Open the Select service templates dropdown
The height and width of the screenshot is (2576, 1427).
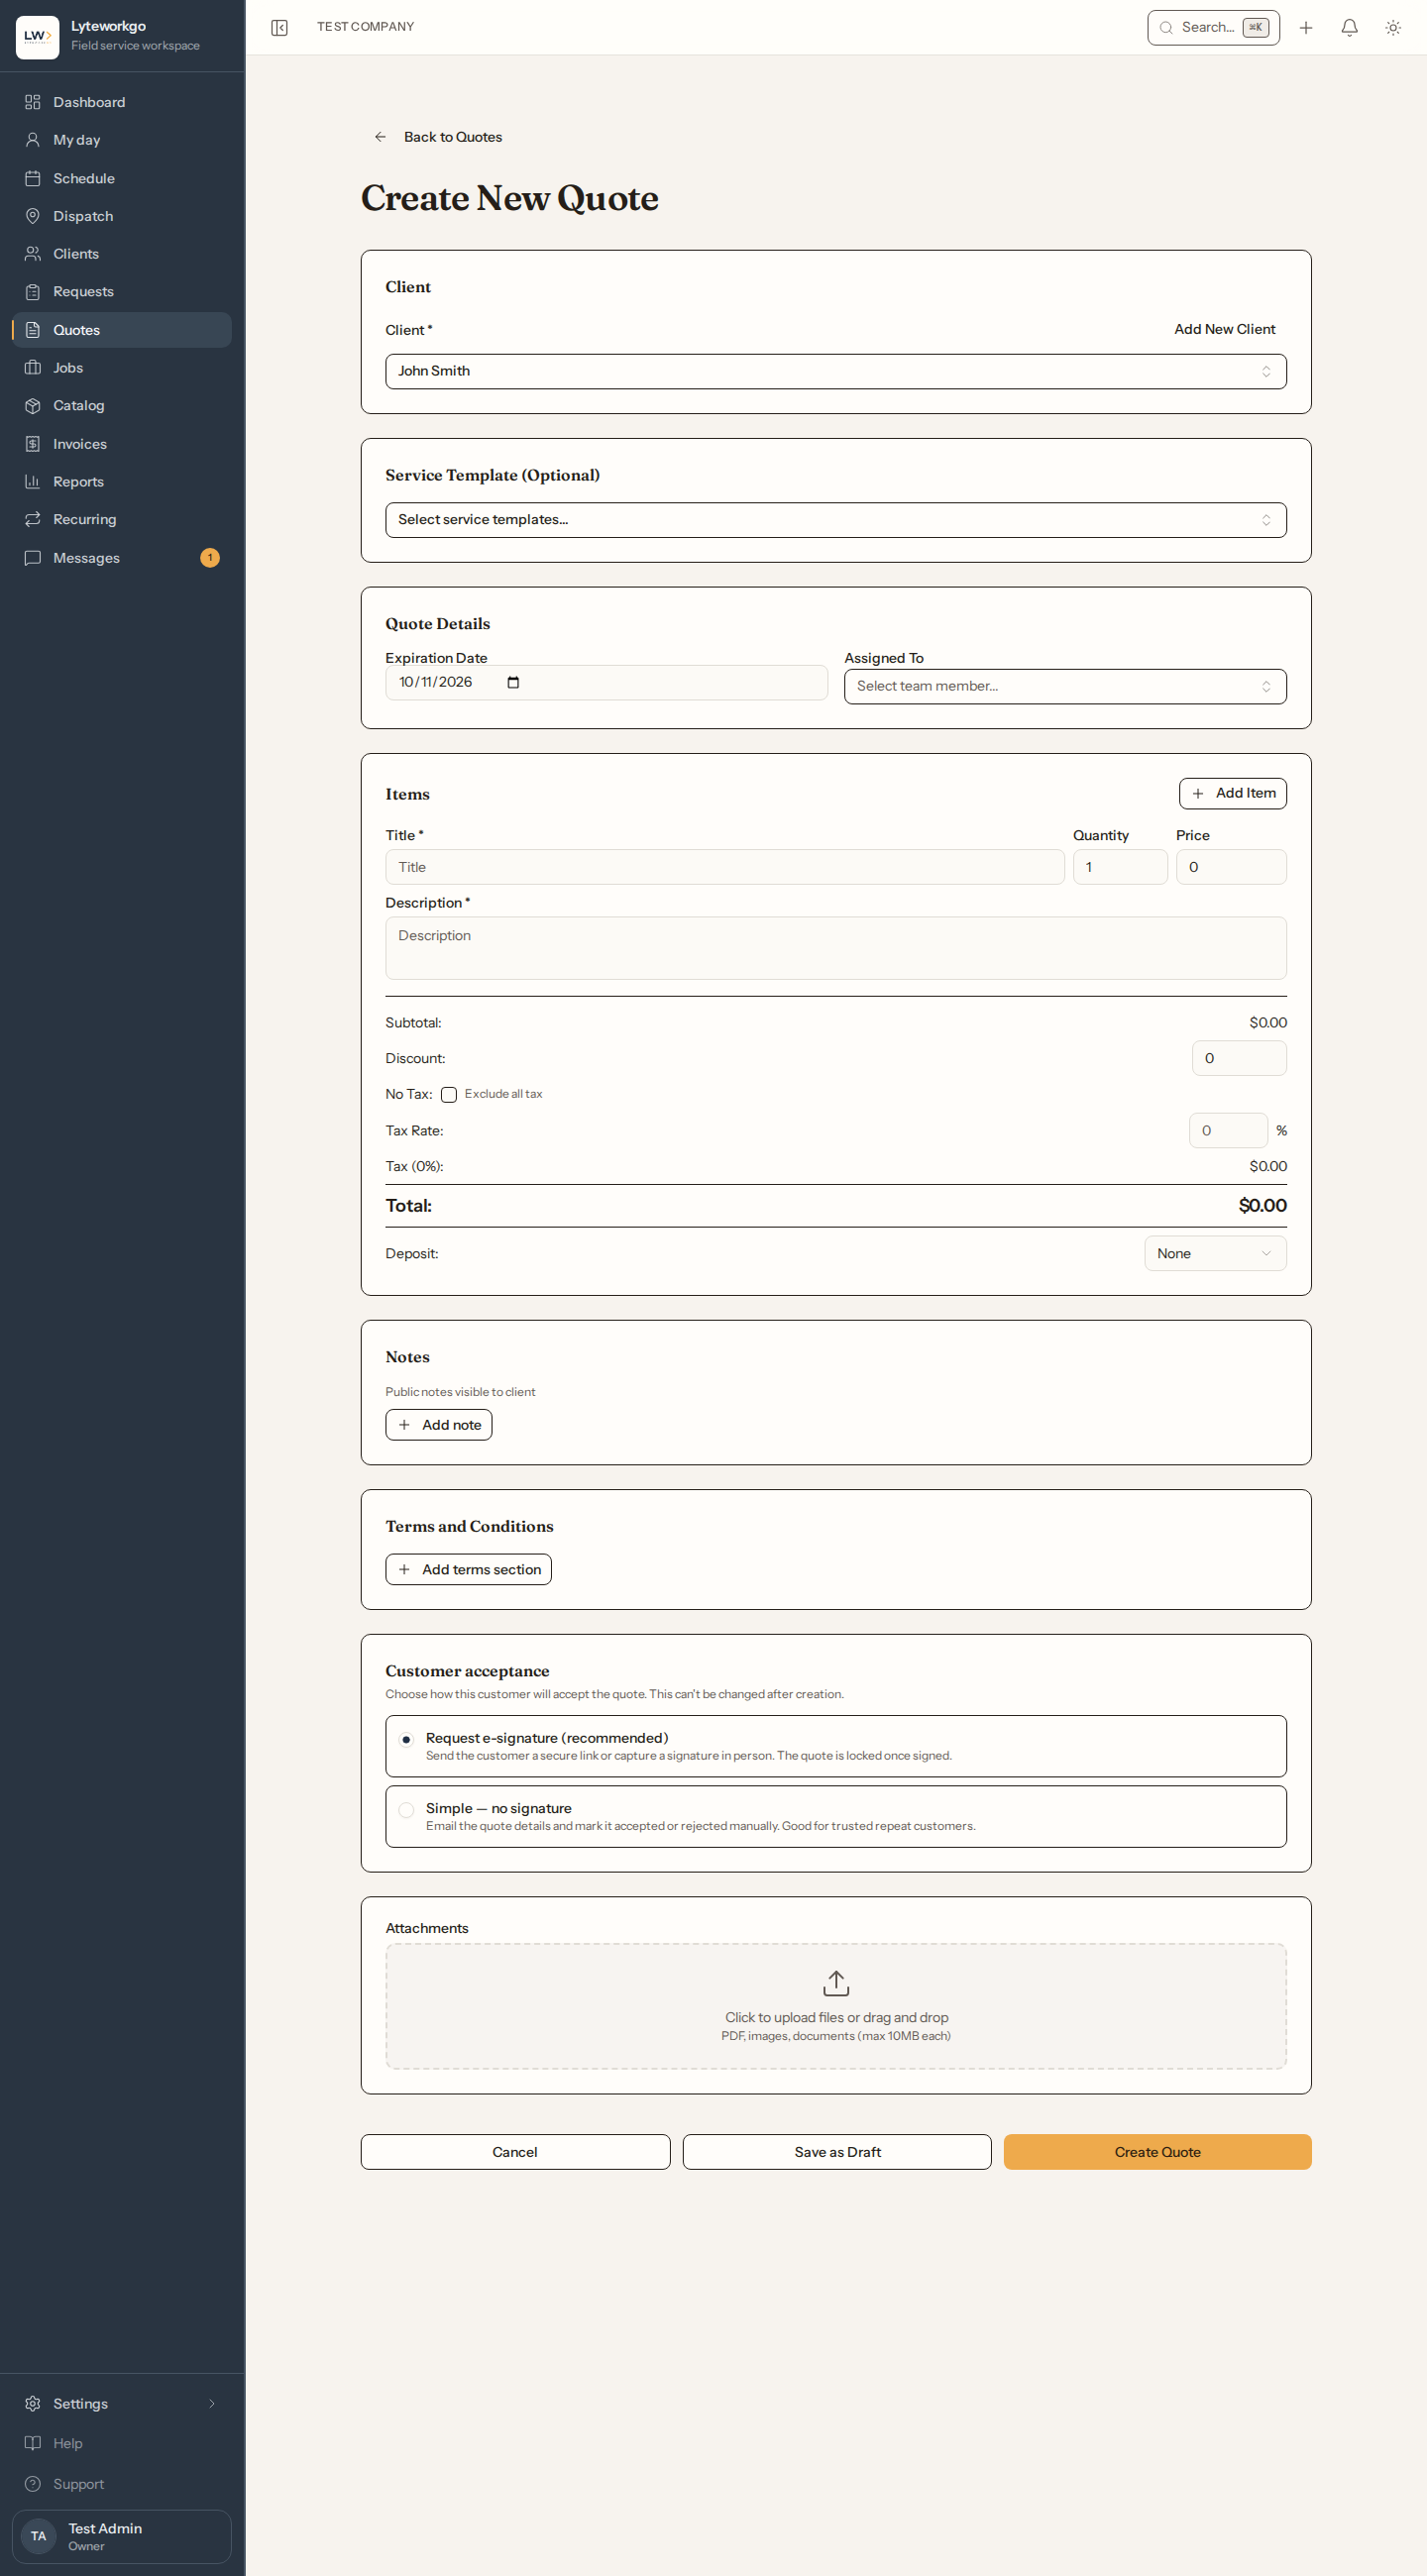[x=835, y=520]
